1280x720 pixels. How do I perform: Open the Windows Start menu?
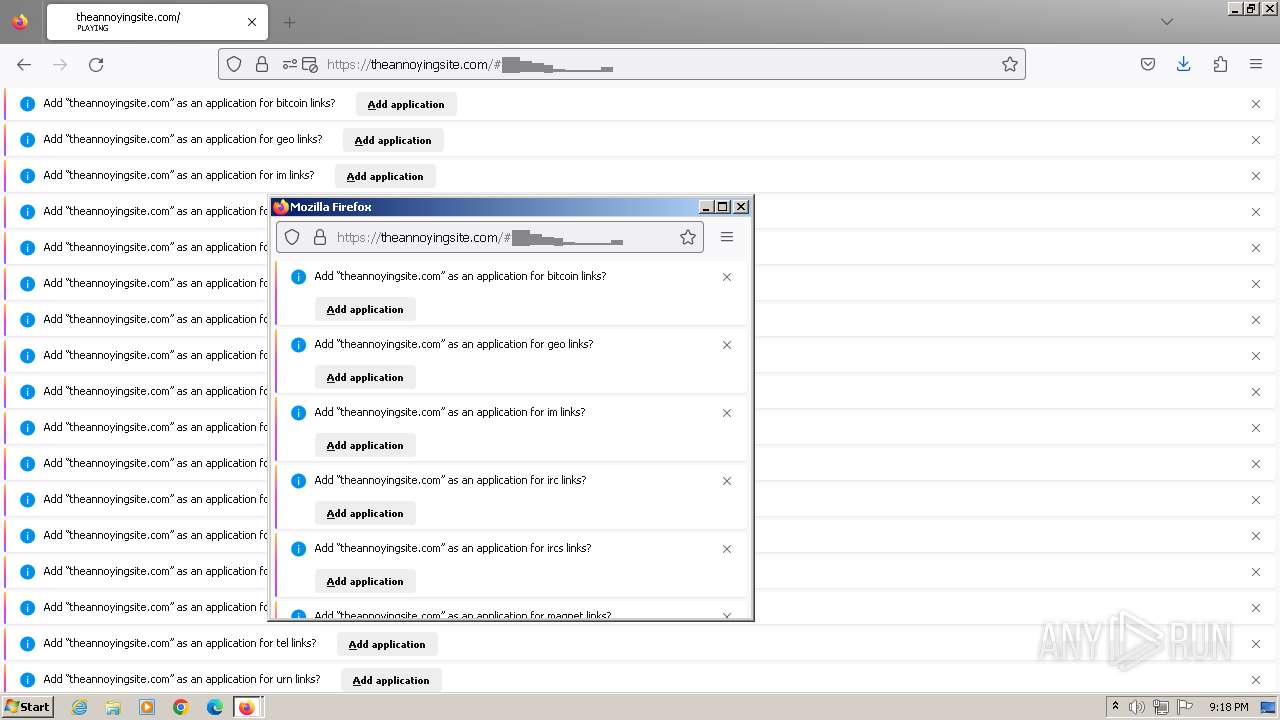(x=27, y=706)
